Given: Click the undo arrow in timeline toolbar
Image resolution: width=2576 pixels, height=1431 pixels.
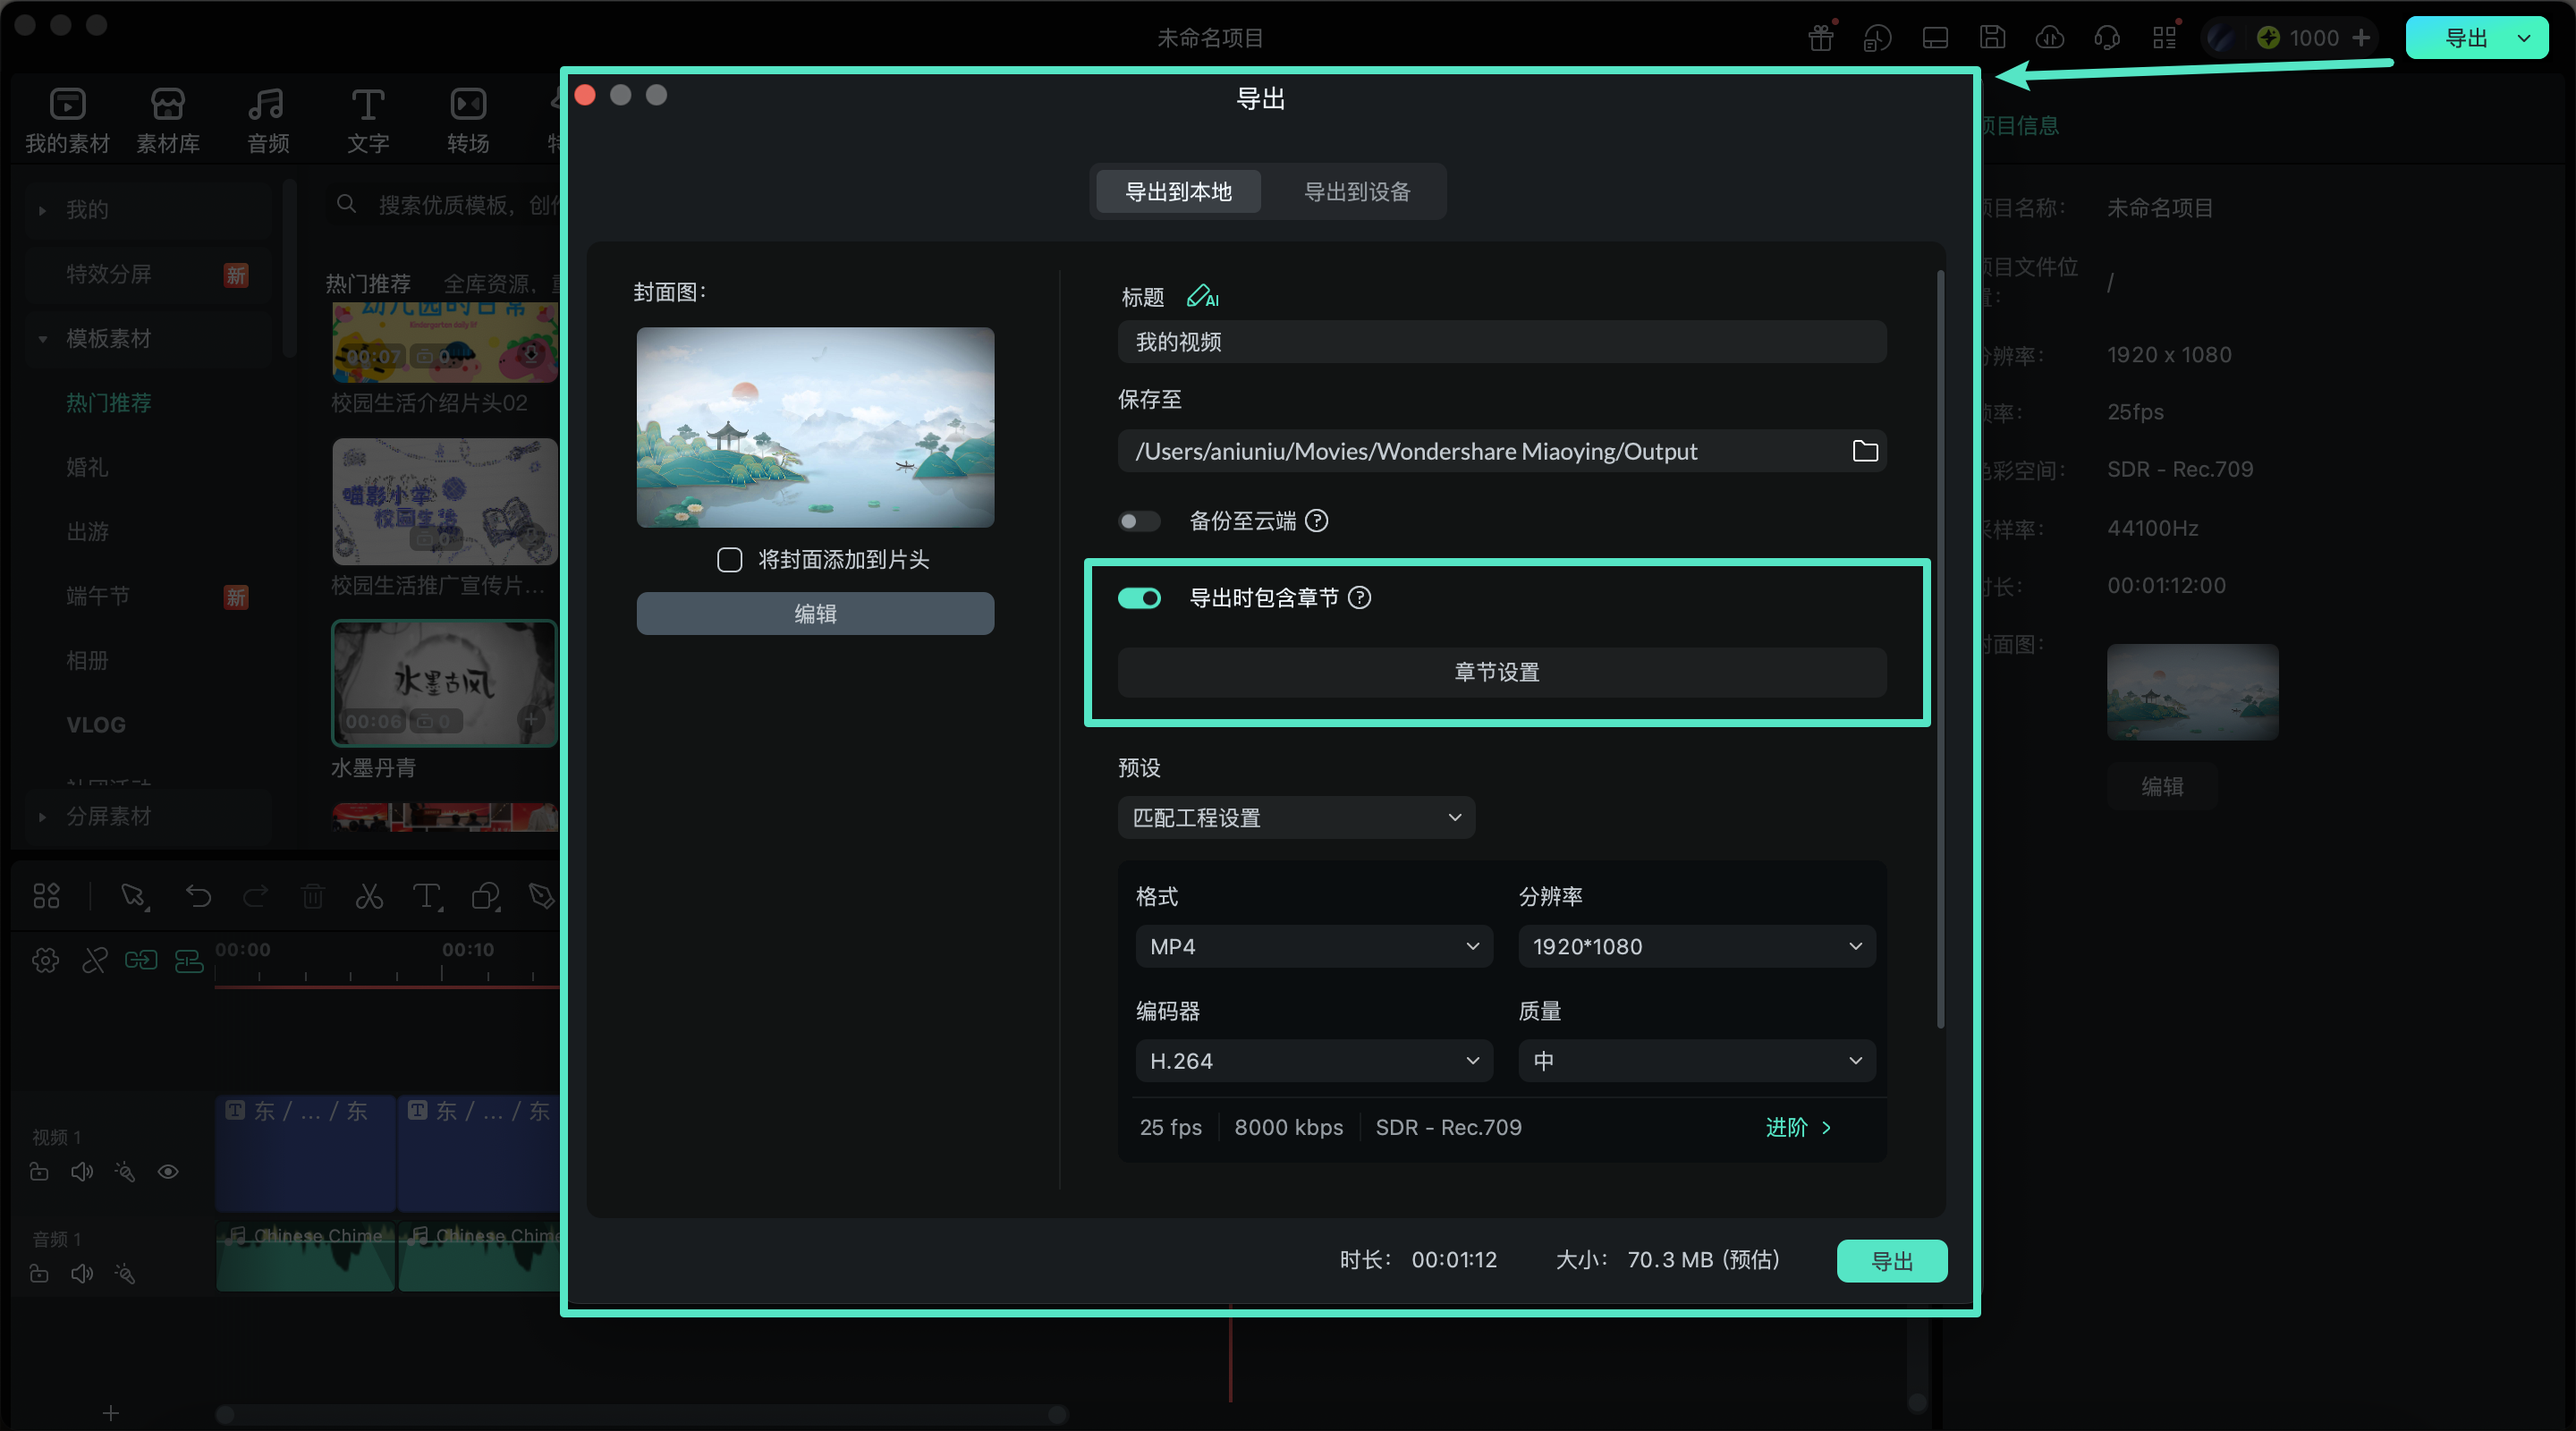Looking at the screenshot, I should pyautogui.click(x=198, y=896).
